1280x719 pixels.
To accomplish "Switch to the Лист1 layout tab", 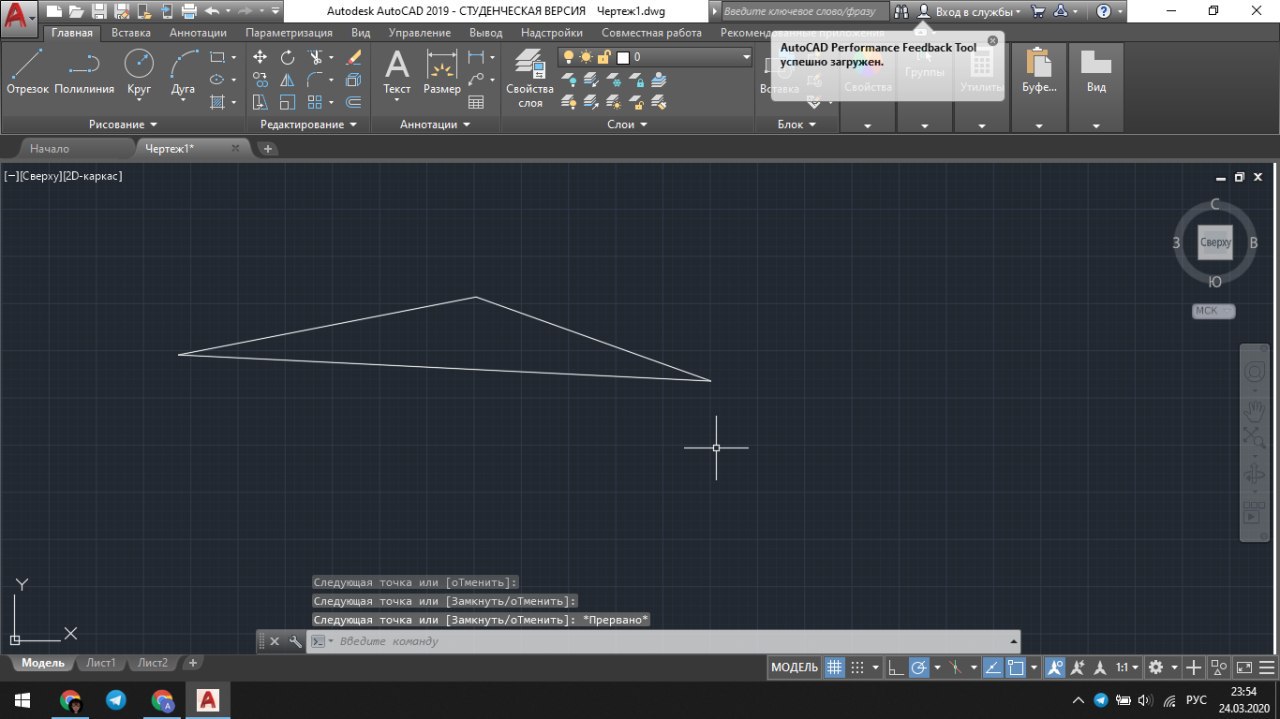I will click(100, 663).
